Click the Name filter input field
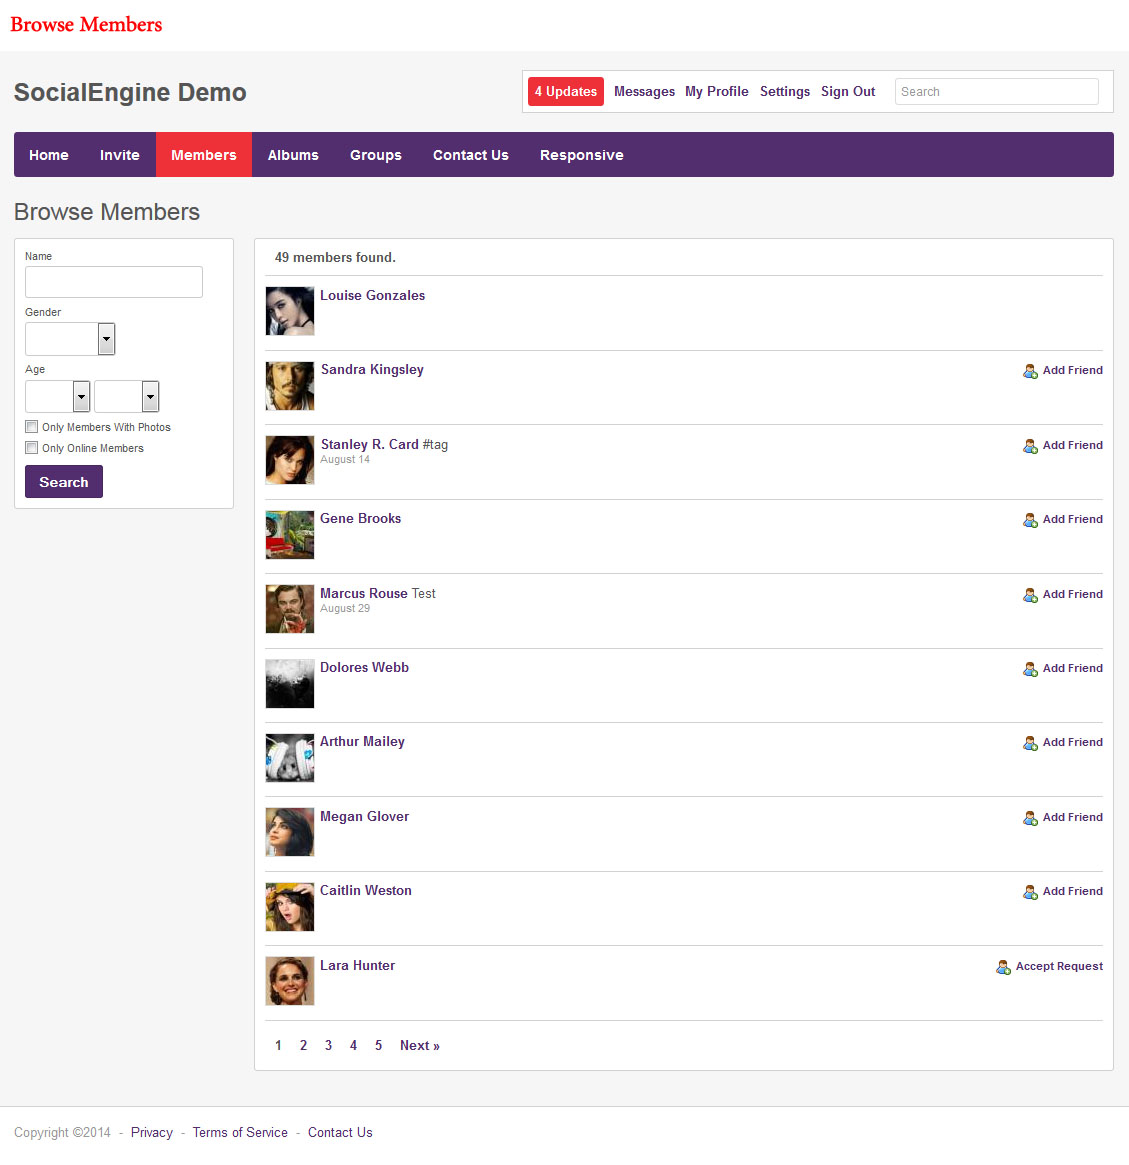Image resolution: width=1129 pixels, height=1165 pixels. click(x=114, y=282)
